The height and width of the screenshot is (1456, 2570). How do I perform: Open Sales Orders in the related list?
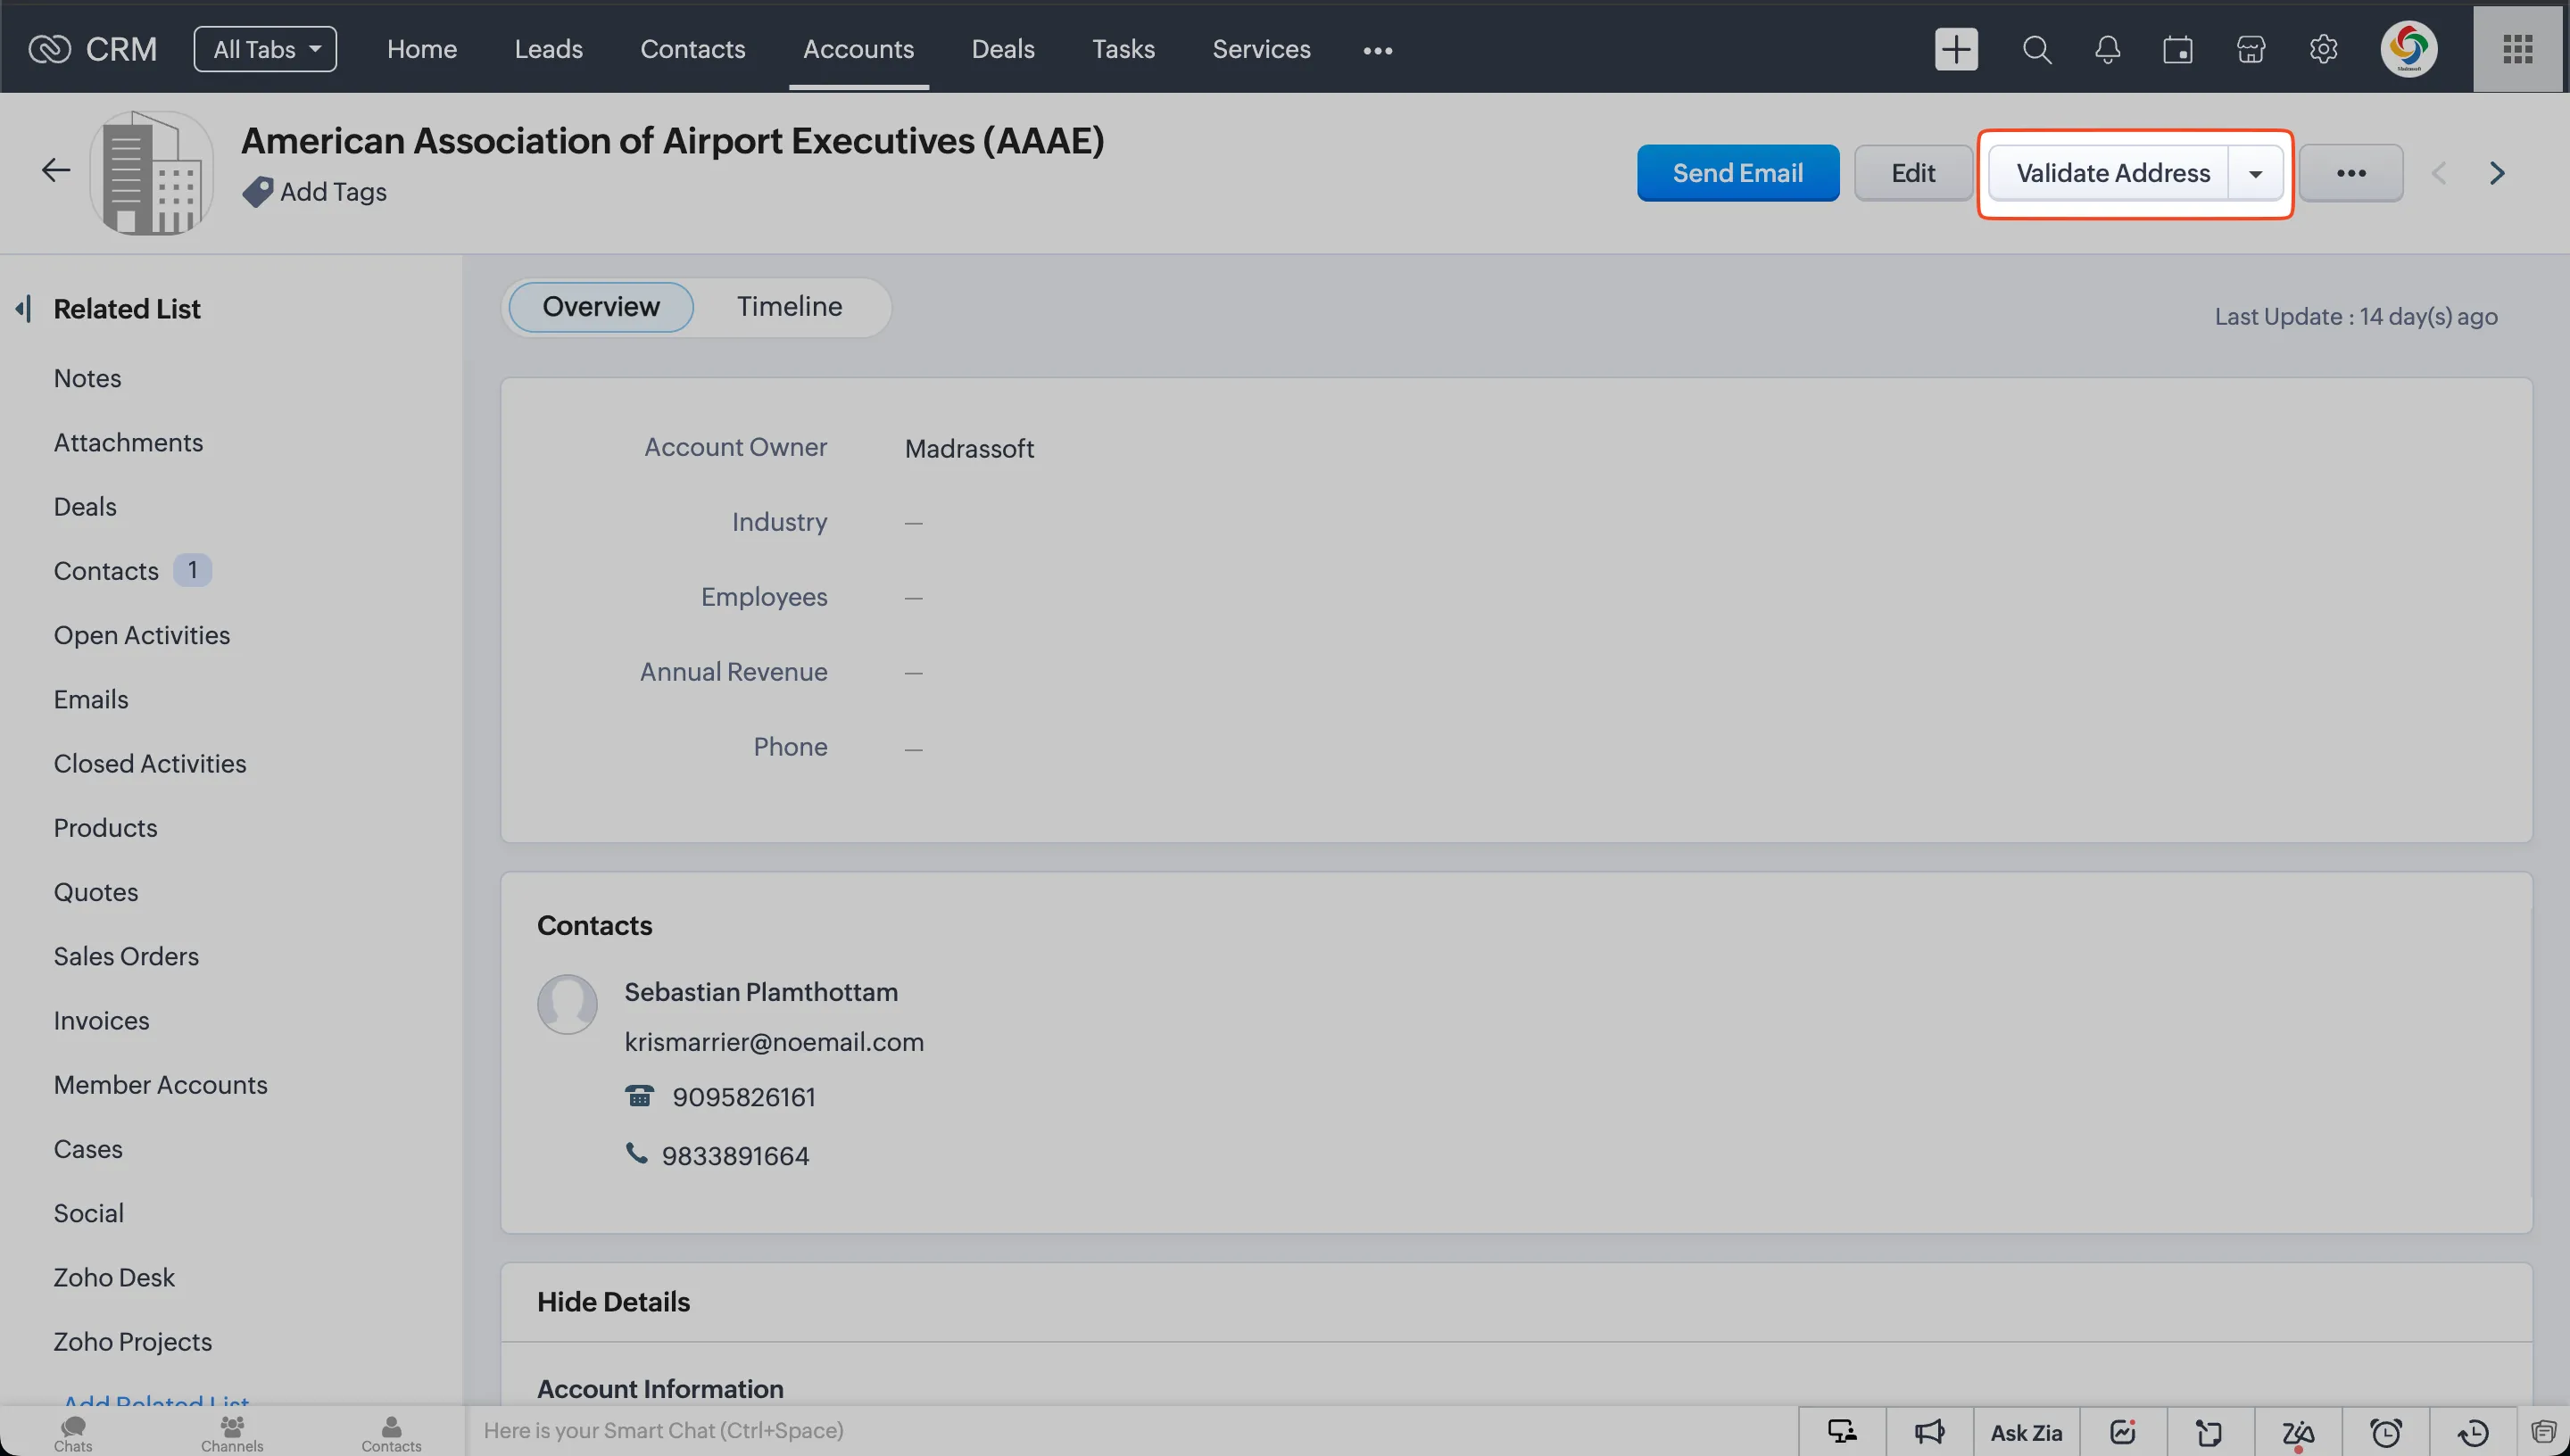(126, 956)
